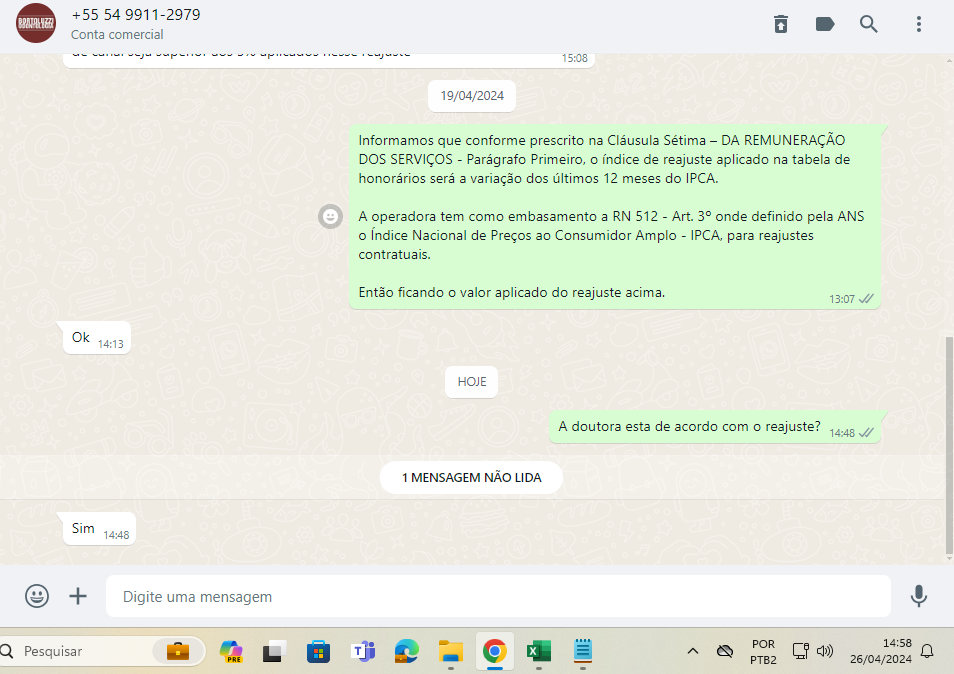Image resolution: width=954 pixels, height=674 pixels.
Task: Open notifications bell in taskbar
Action: tap(927, 651)
